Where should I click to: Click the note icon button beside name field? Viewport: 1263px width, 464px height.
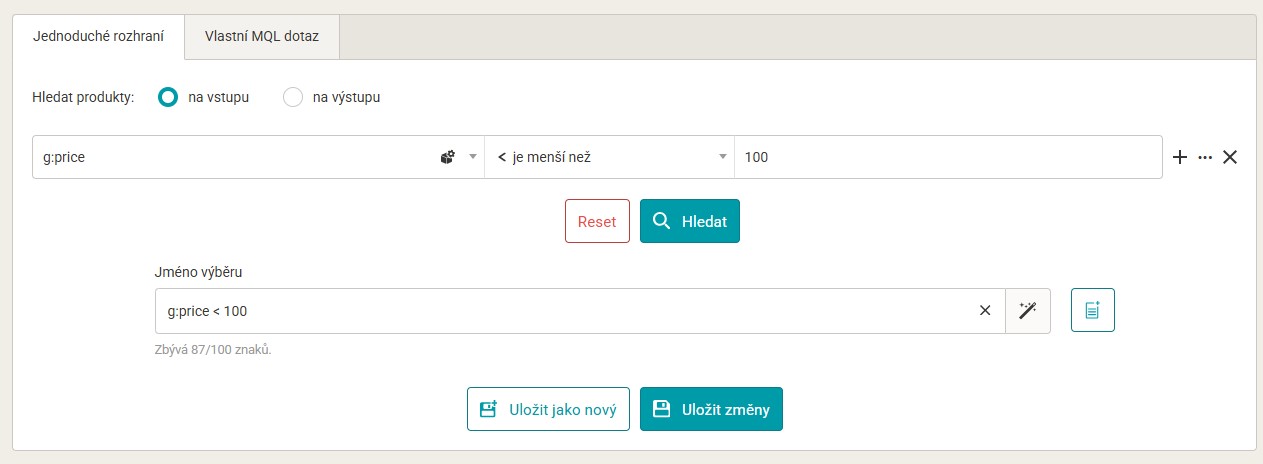[x=1092, y=310]
